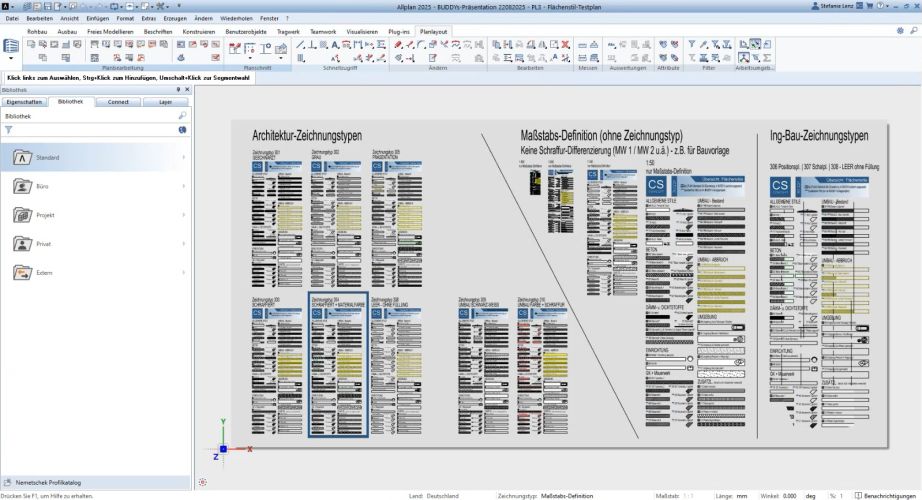
Task: Select the blue-framed Zeichnungstyp 304 plan thumbnail
Action: click(x=338, y=365)
